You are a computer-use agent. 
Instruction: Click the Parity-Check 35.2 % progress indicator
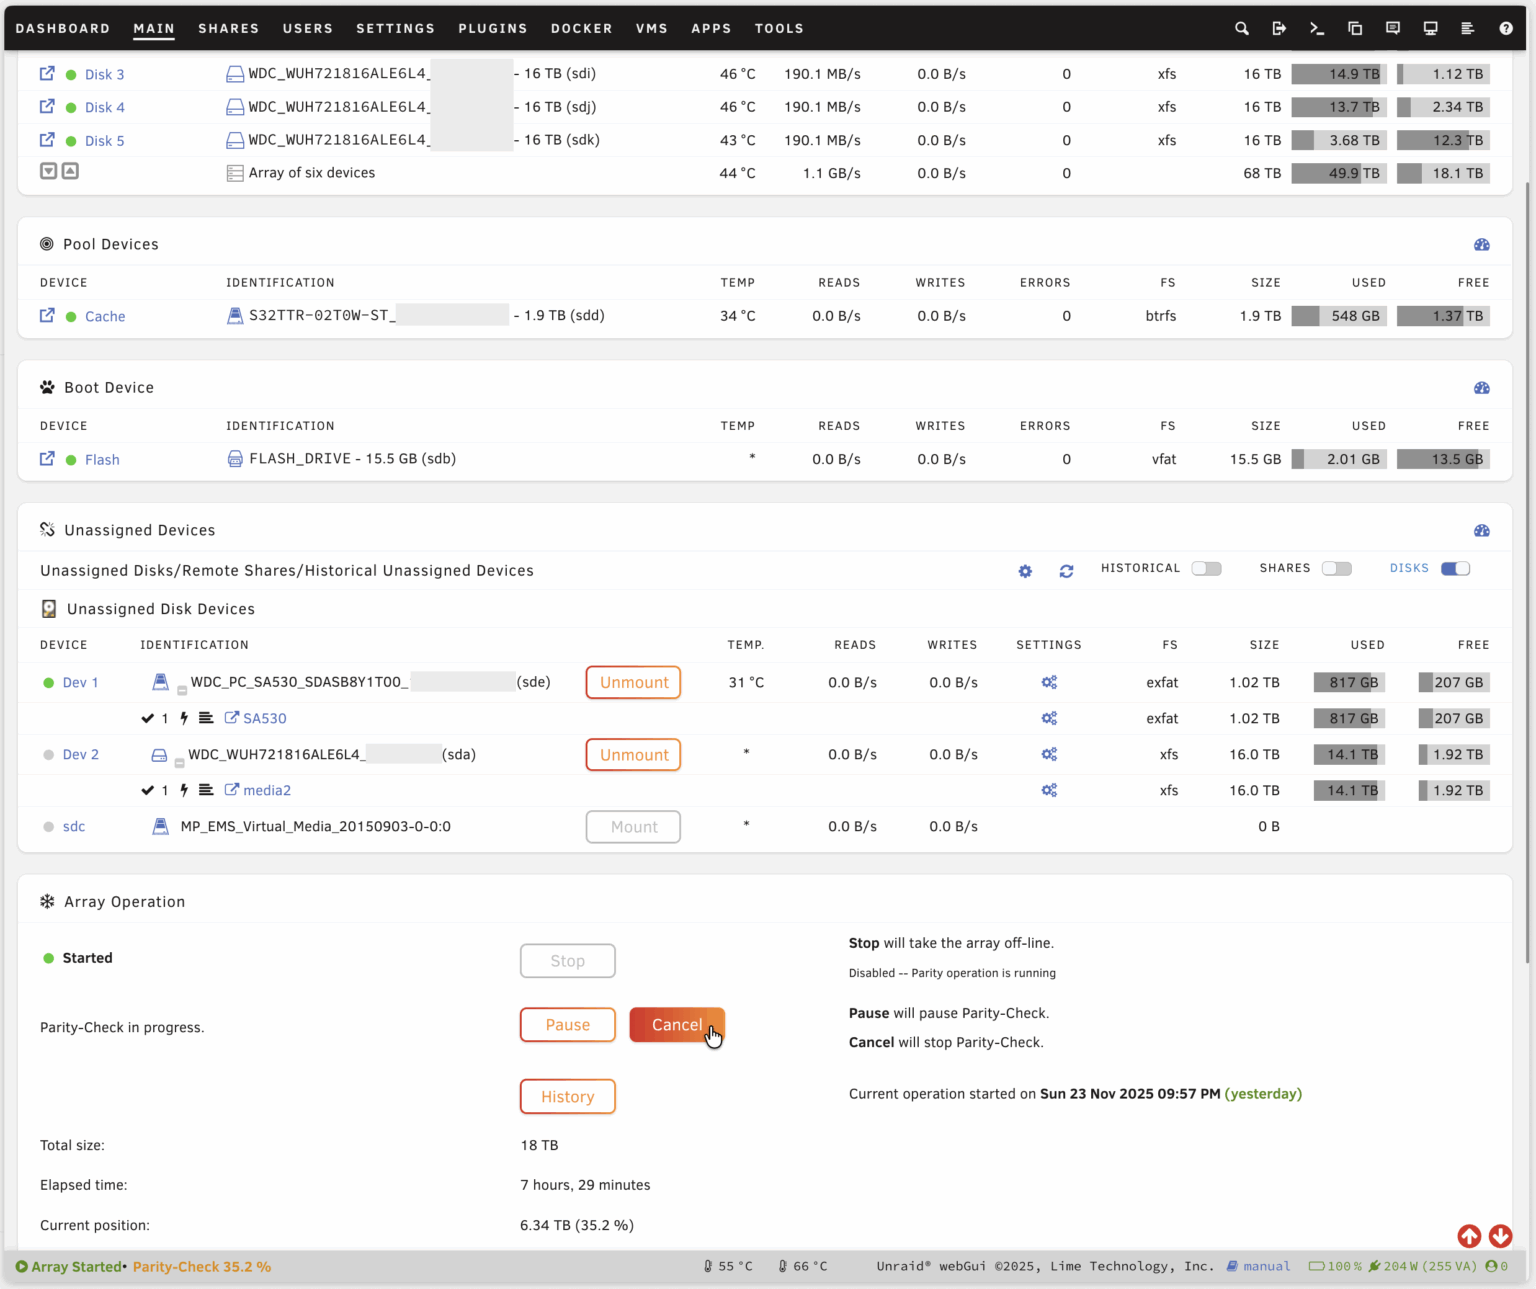202,1266
